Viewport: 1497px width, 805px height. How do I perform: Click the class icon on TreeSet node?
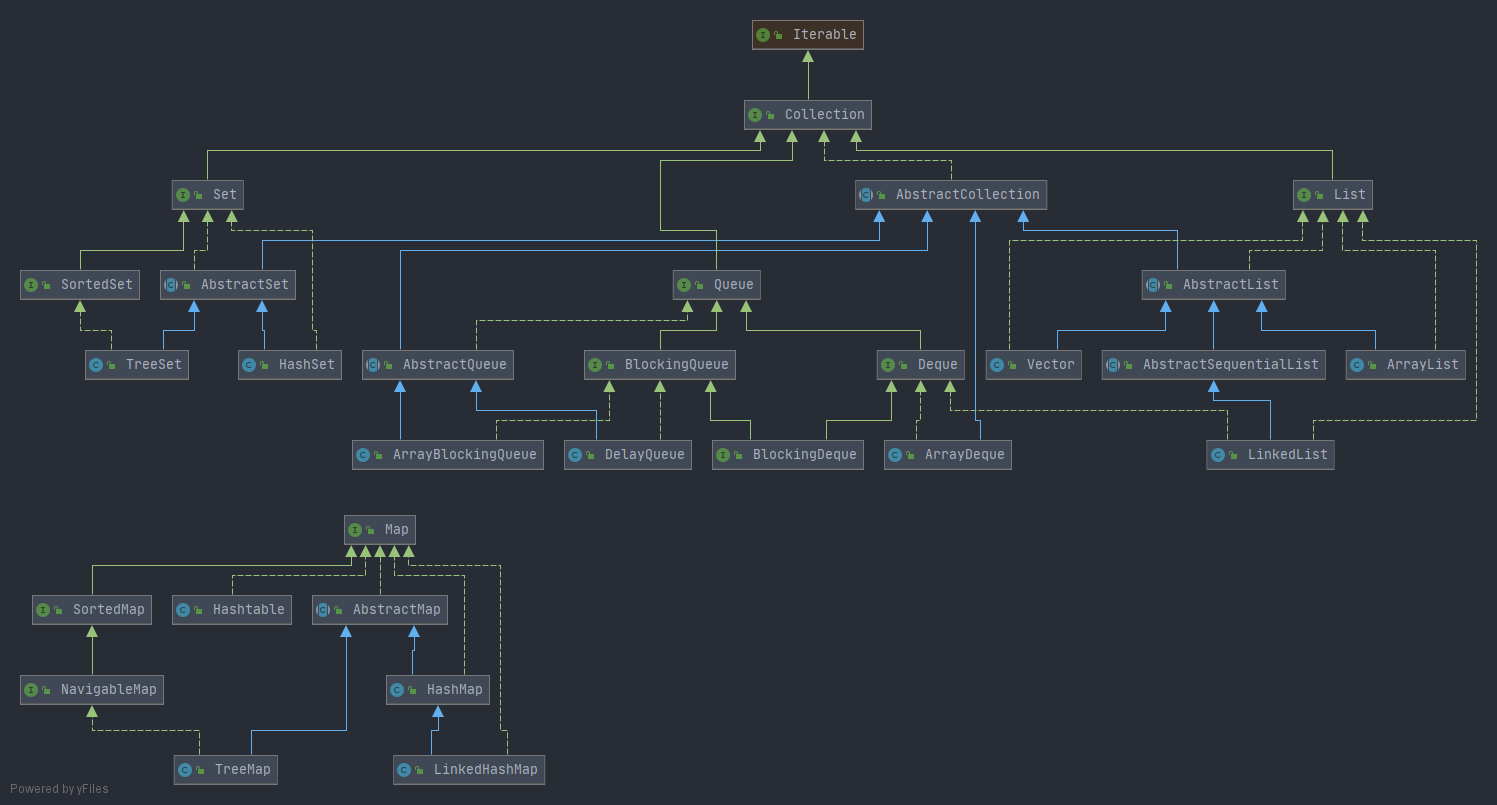pos(96,365)
